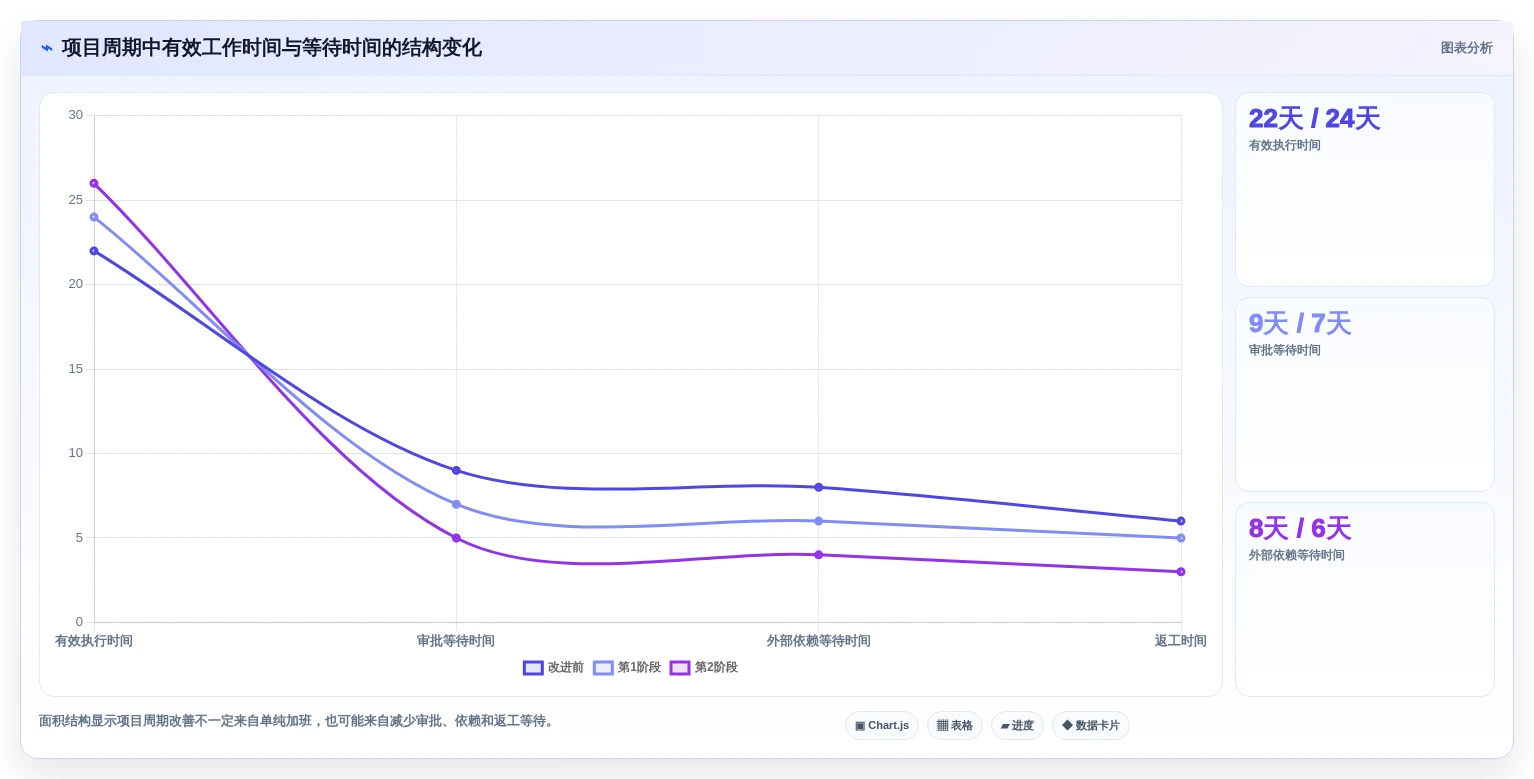This screenshot has width=1534, height=779.
Task: Click the 第2阶段 point at 有效执行时间 (26)
Action: click(x=94, y=183)
